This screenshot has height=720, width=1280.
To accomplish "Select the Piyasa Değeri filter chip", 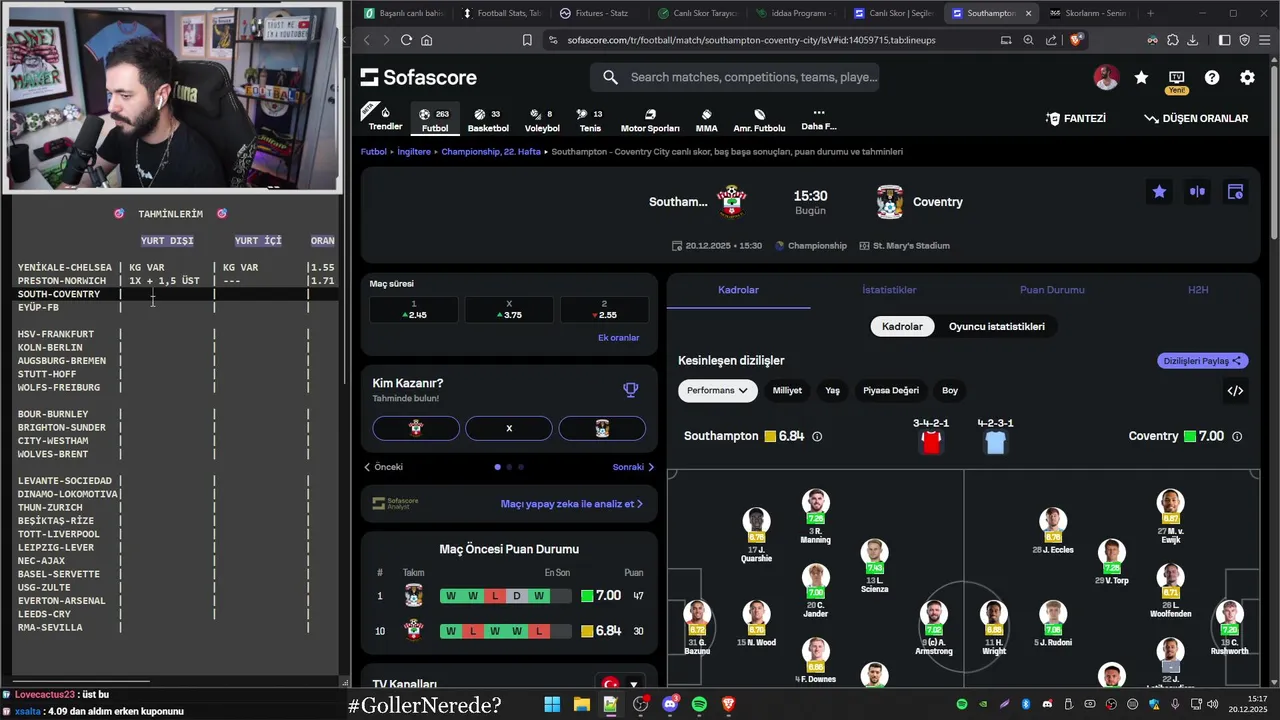I will click(x=890, y=391).
